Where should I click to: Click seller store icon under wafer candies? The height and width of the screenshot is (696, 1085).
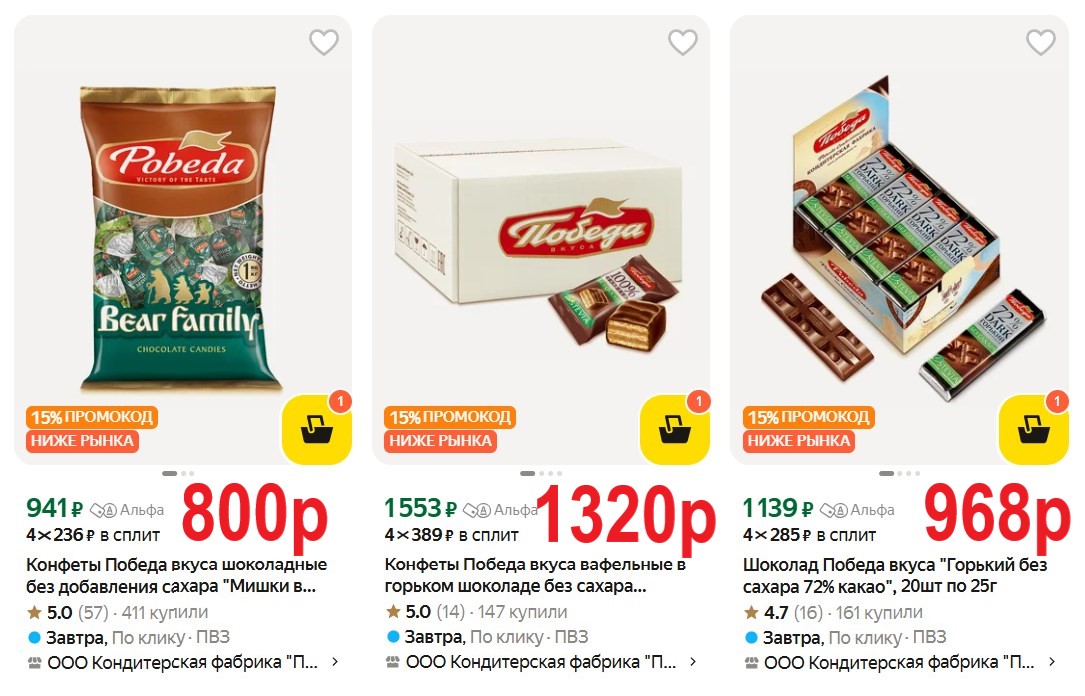pyautogui.click(x=393, y=662)
